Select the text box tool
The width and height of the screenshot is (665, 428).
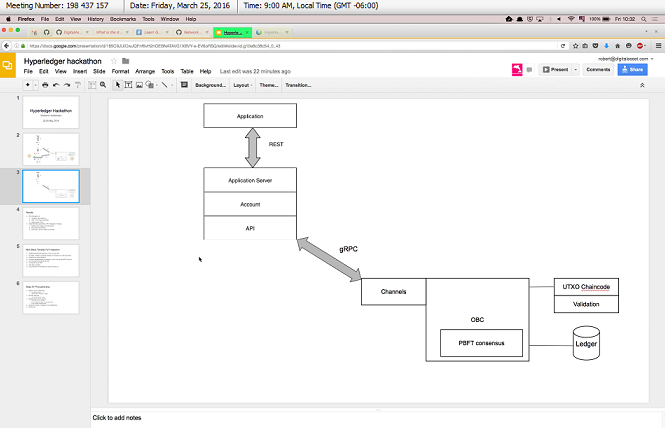click(x=128, y=85)
